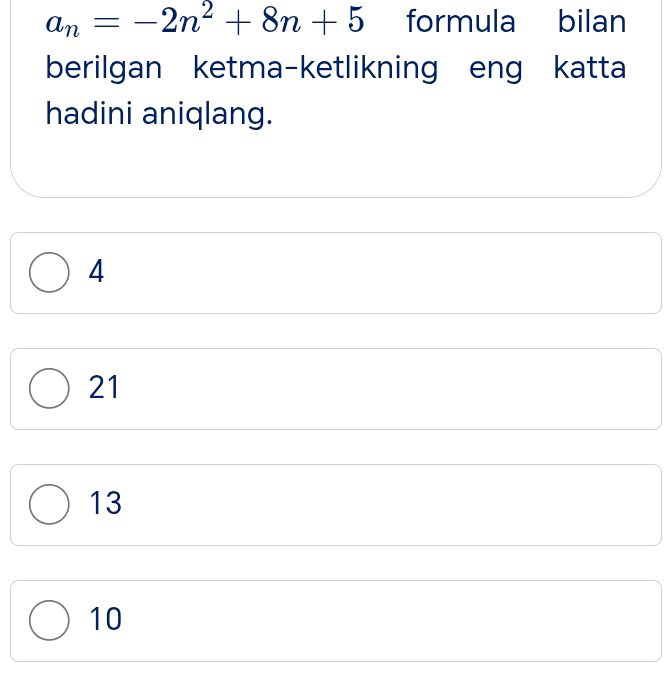Viewport: 664px width, 693px height.
Task: Choose the radio button next to 21
Action: [50, 389]
